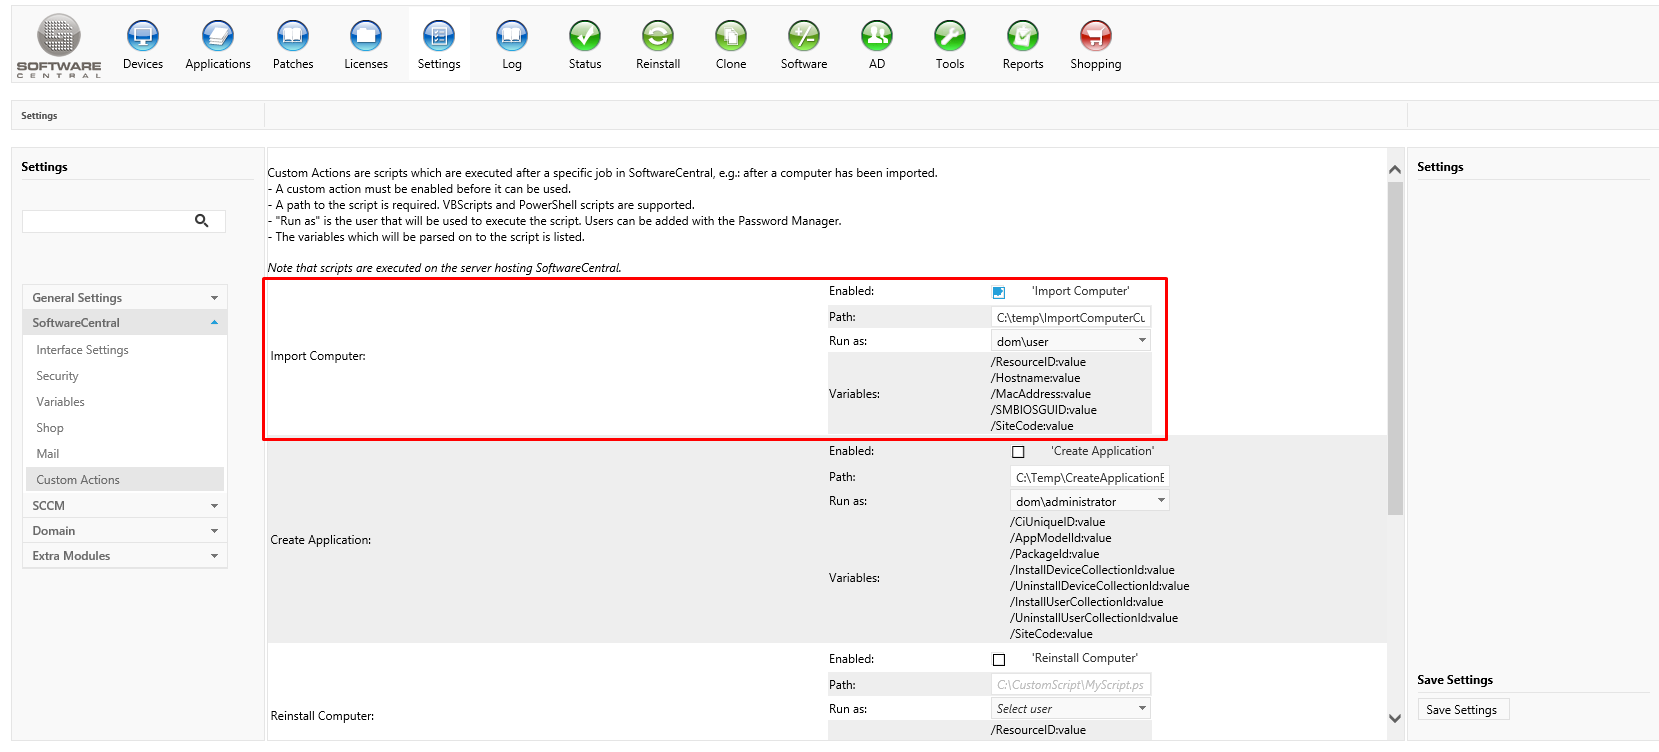Open the Reports toolbar icon
The height and width of the screenshot is (752, 1659).
tap(1023, 37)
